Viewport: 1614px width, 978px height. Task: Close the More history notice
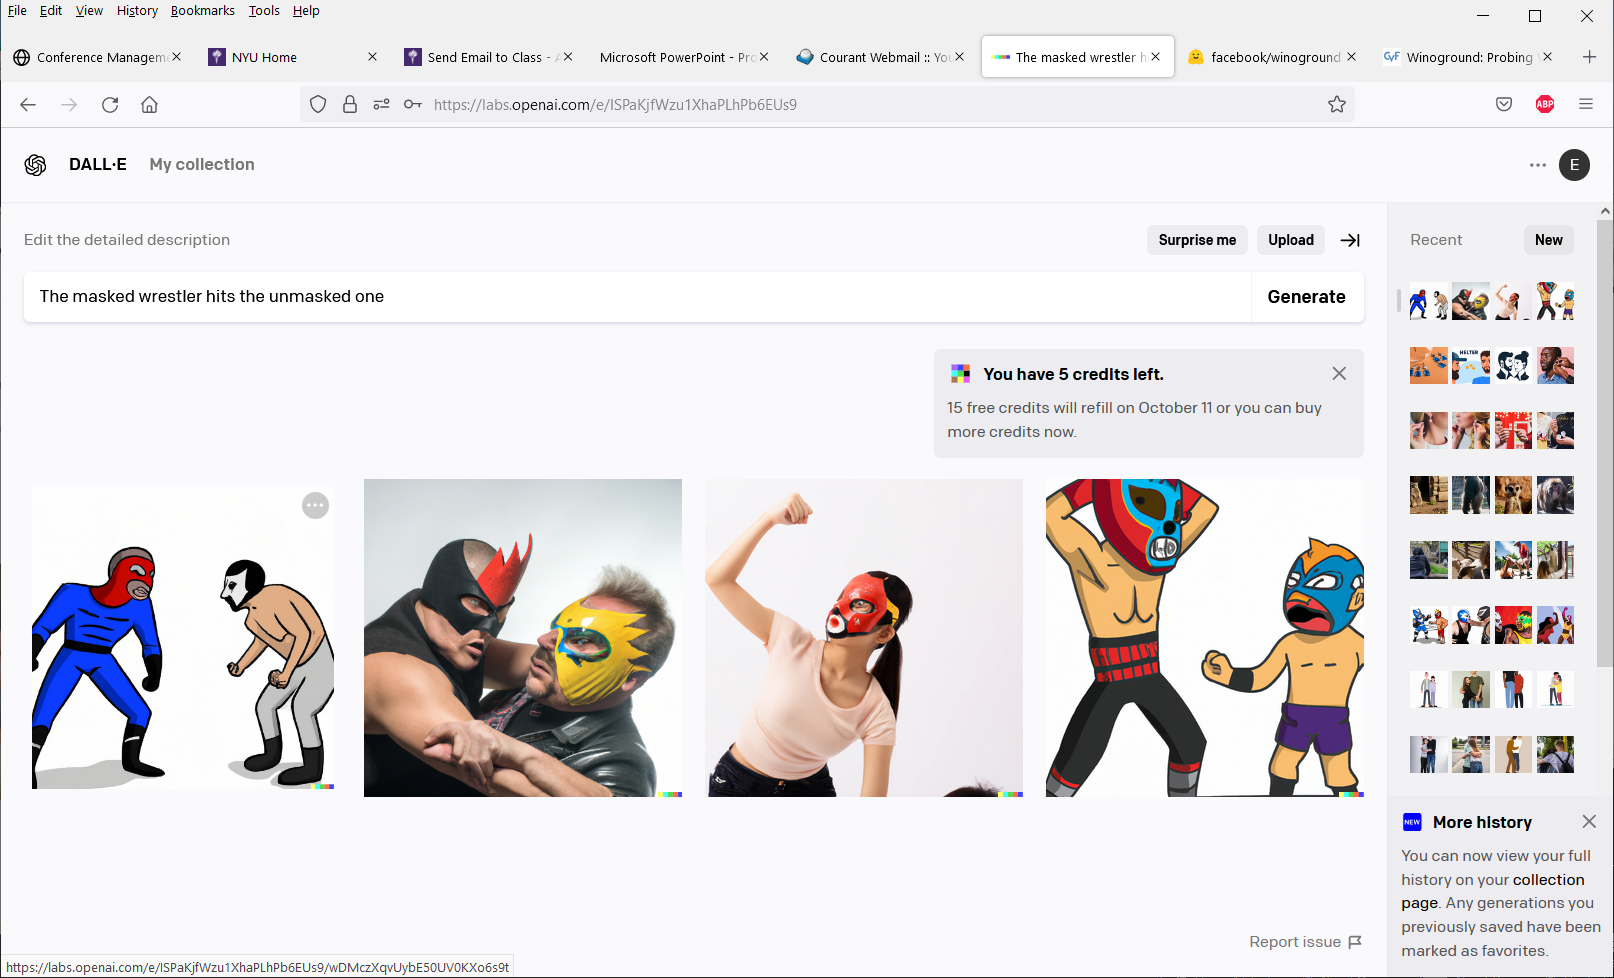(1589, 822)
